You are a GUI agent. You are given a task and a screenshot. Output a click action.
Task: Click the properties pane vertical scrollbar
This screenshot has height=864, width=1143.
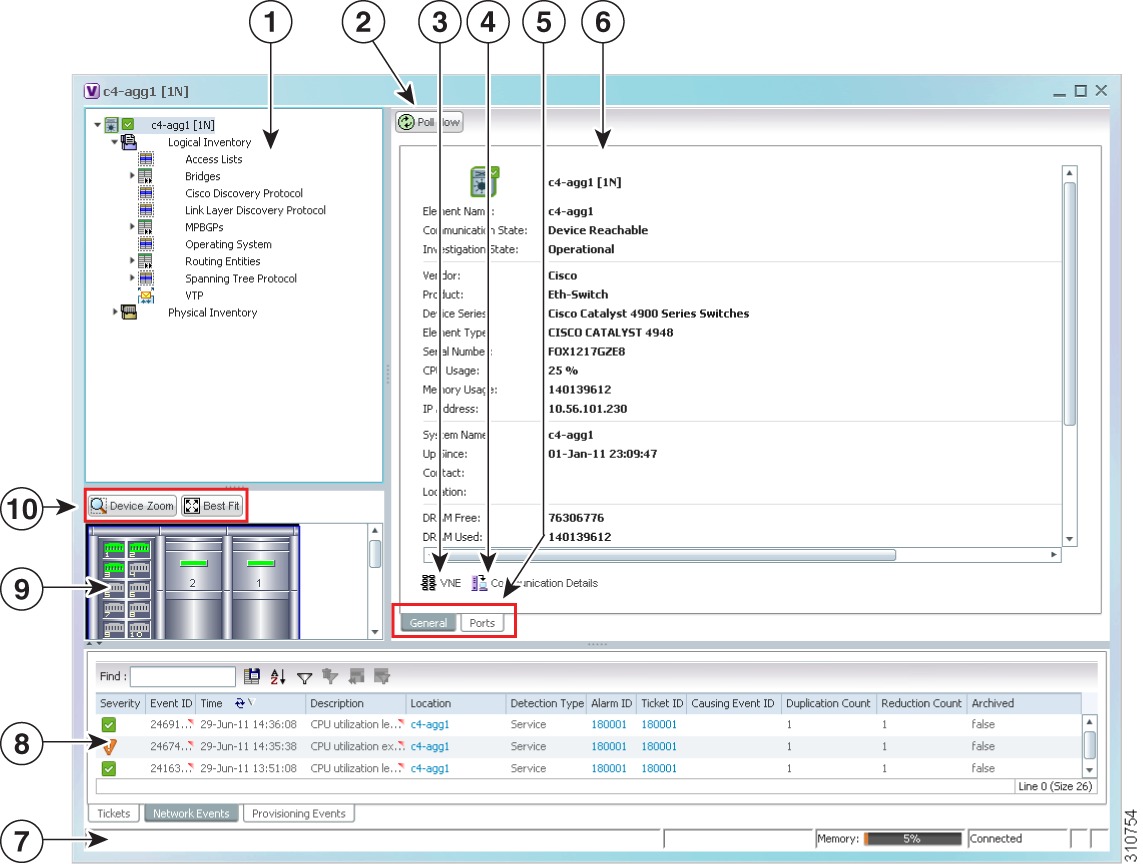pyautogui.click(x=1069, y=356)
